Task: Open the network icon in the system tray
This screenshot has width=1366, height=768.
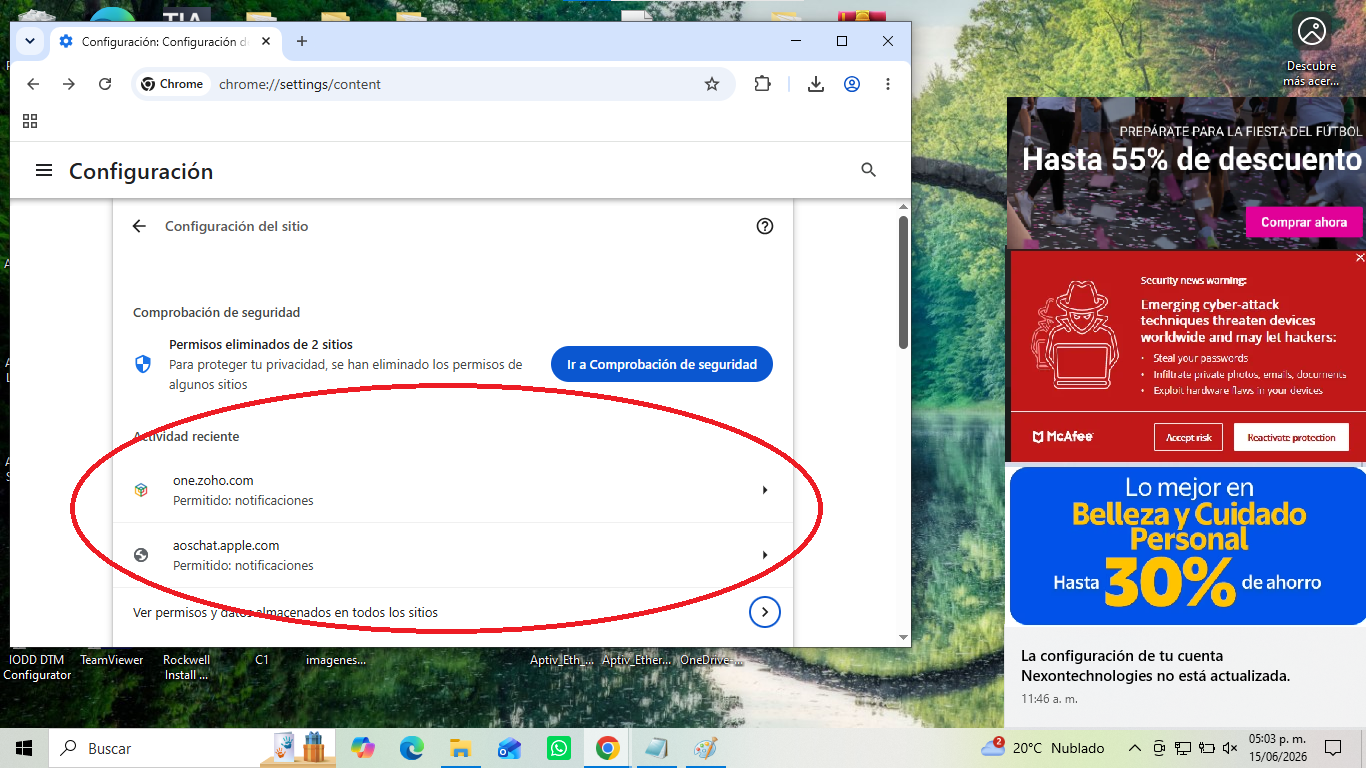Action: (1183, 748)
